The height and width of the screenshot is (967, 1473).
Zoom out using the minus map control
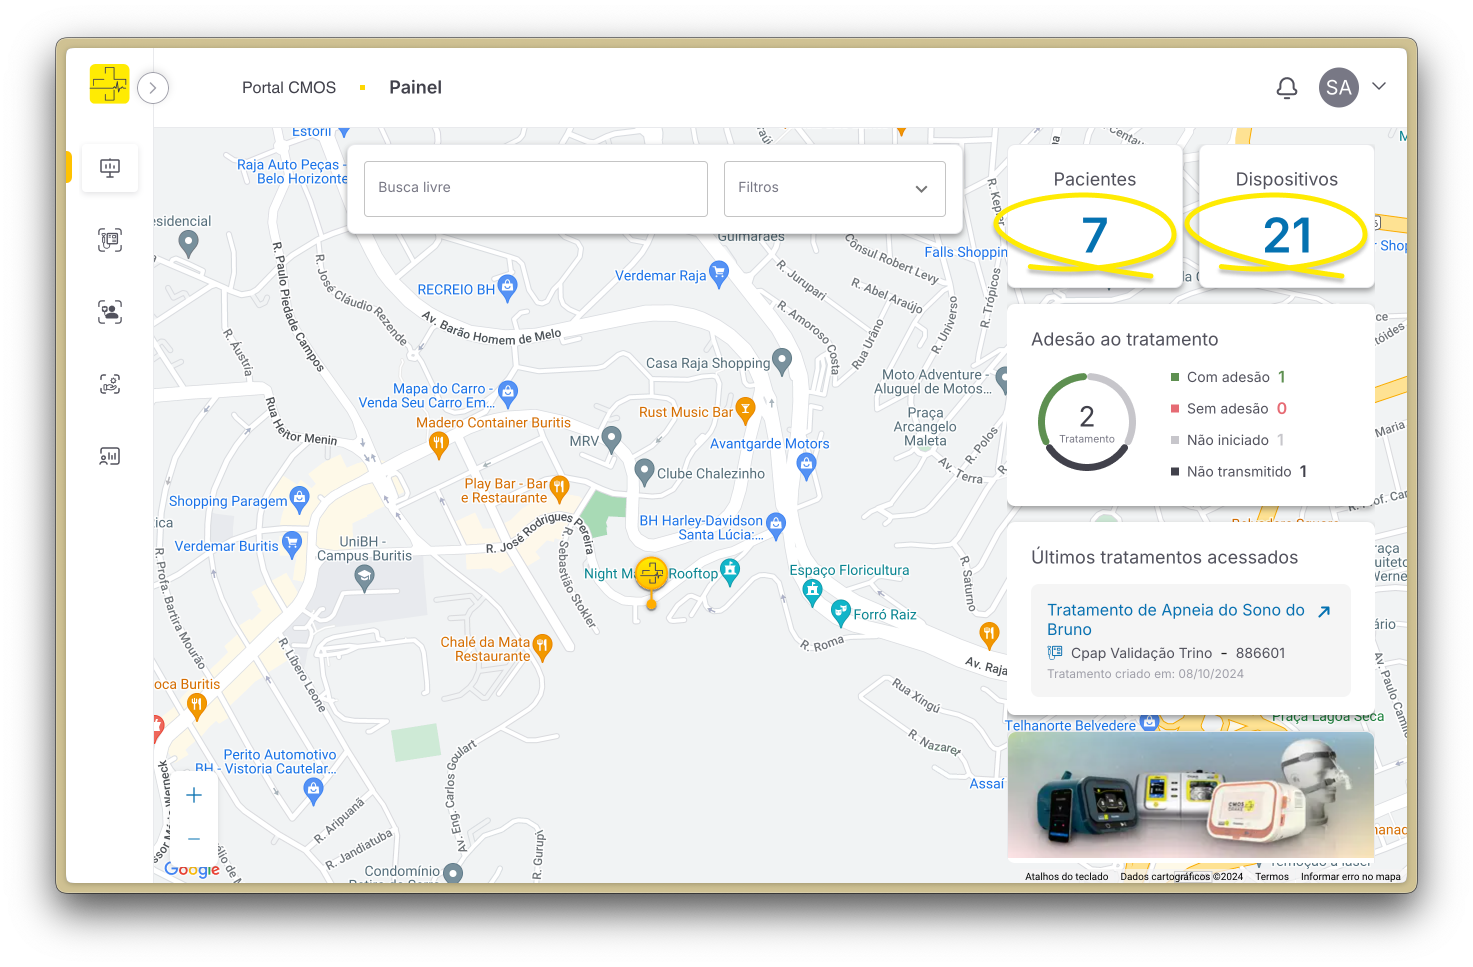point(193,839)
